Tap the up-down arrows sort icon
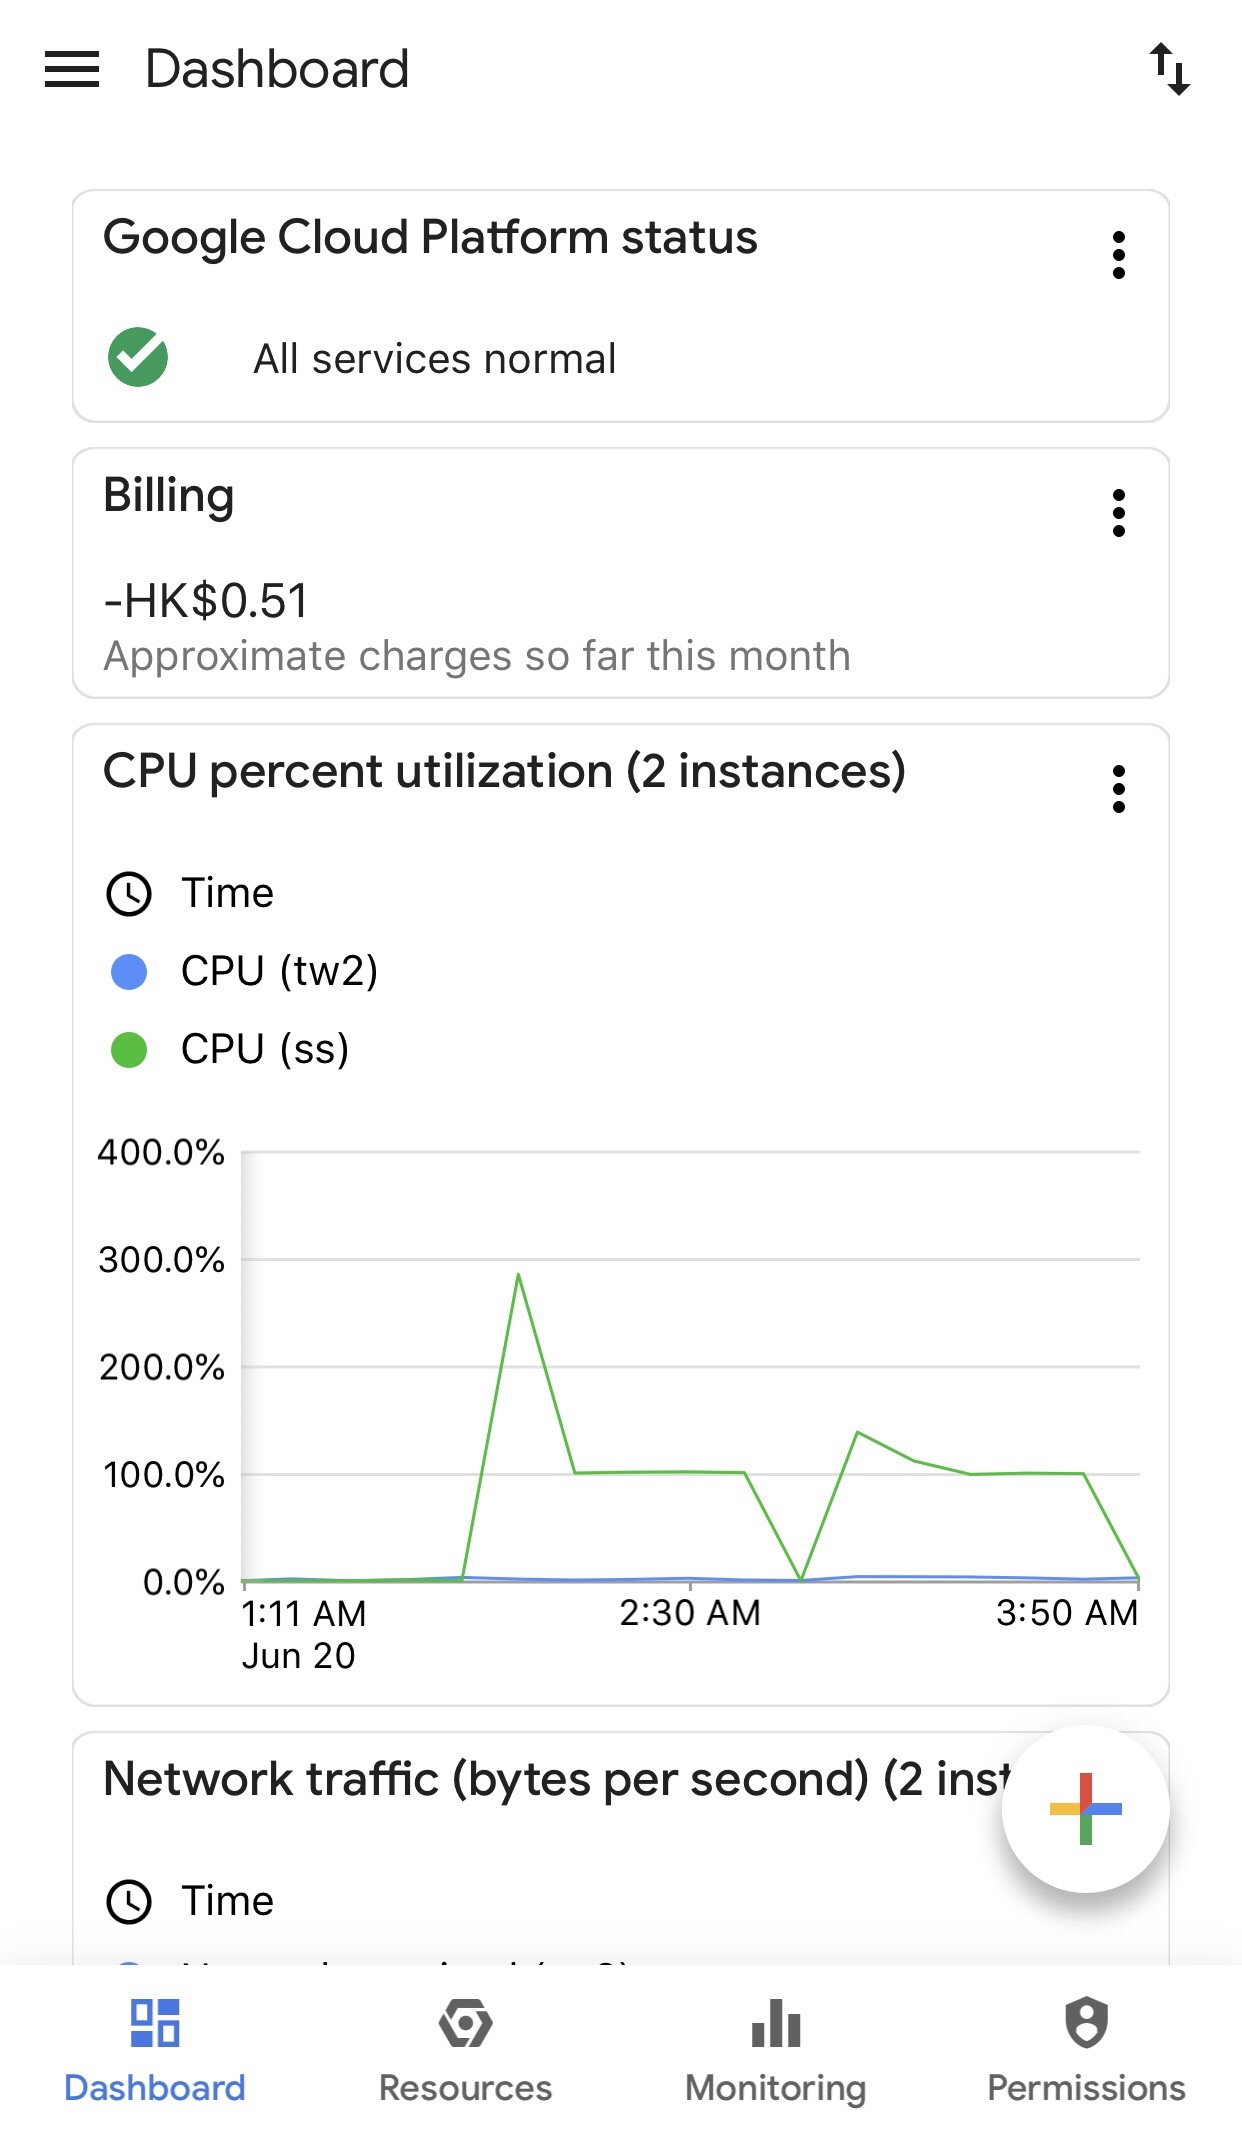Screen dimensions: 1242x2133 click(1169, 69)
